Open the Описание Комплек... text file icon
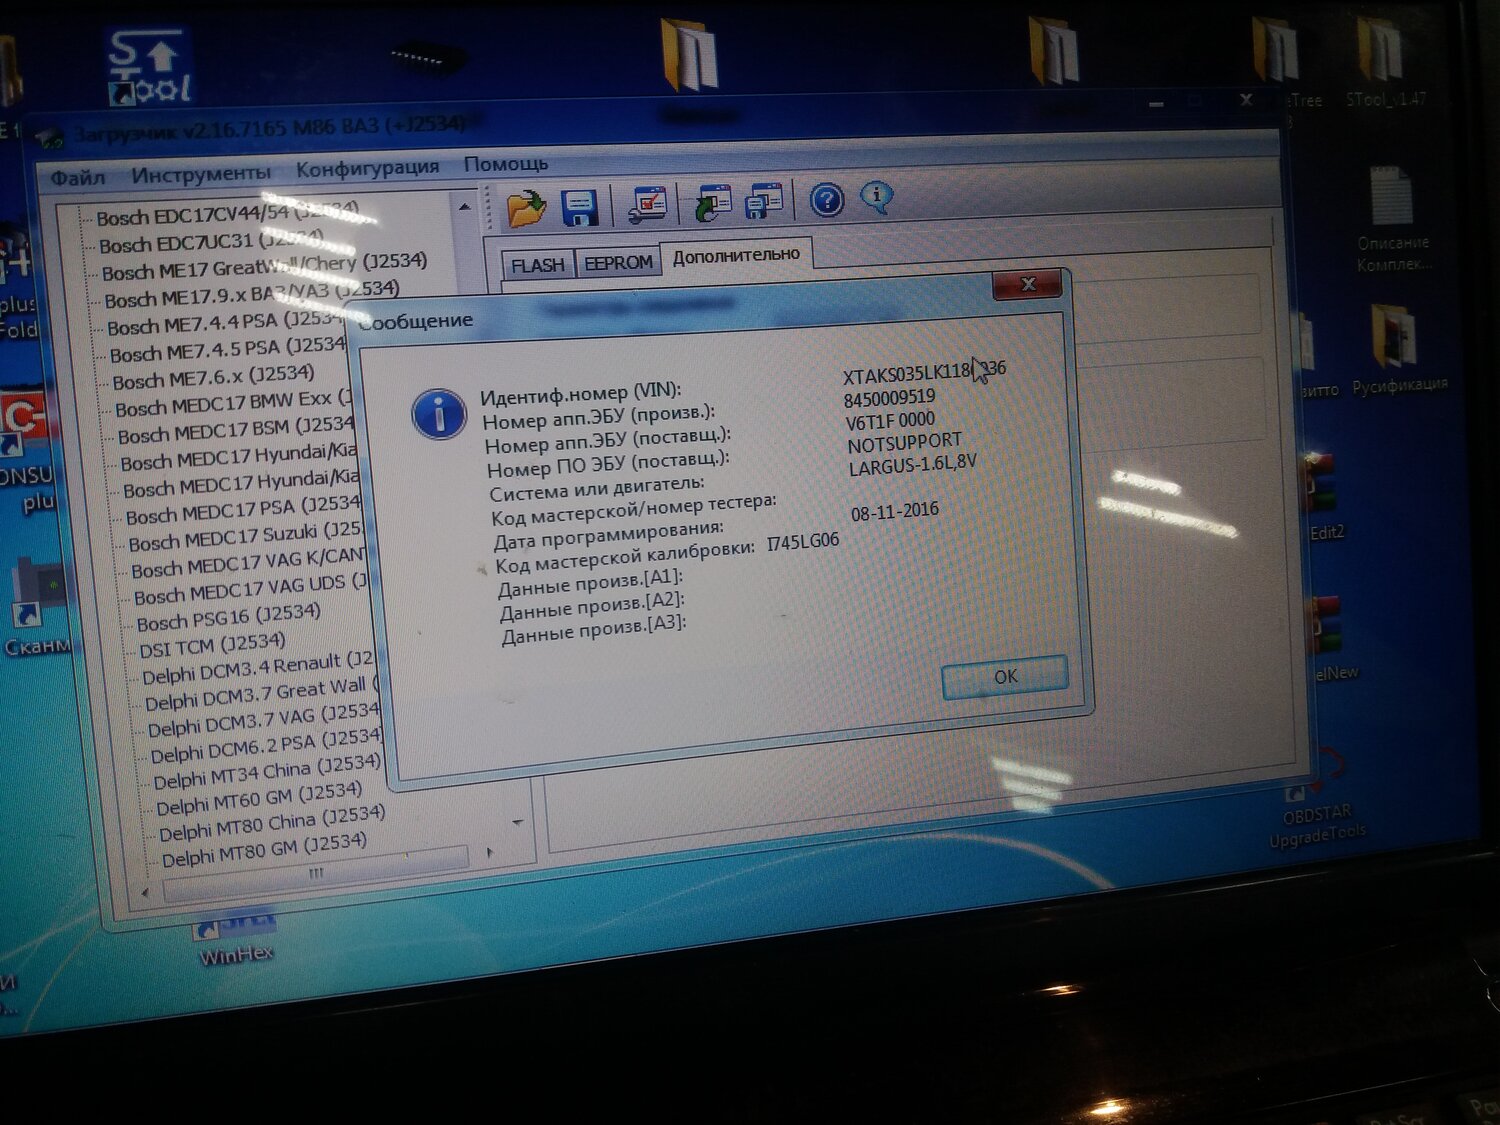 point(1393,220)
